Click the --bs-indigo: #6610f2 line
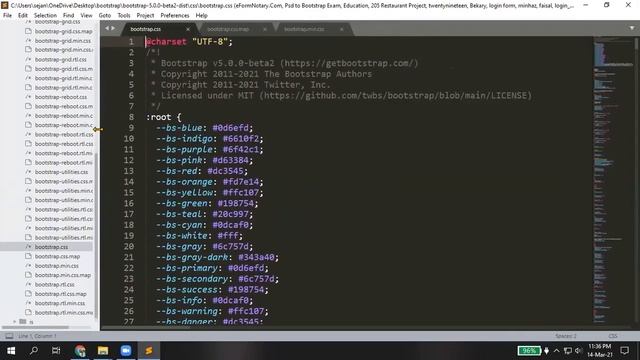The height and width of the screenshot is (360, 640). 210,139
